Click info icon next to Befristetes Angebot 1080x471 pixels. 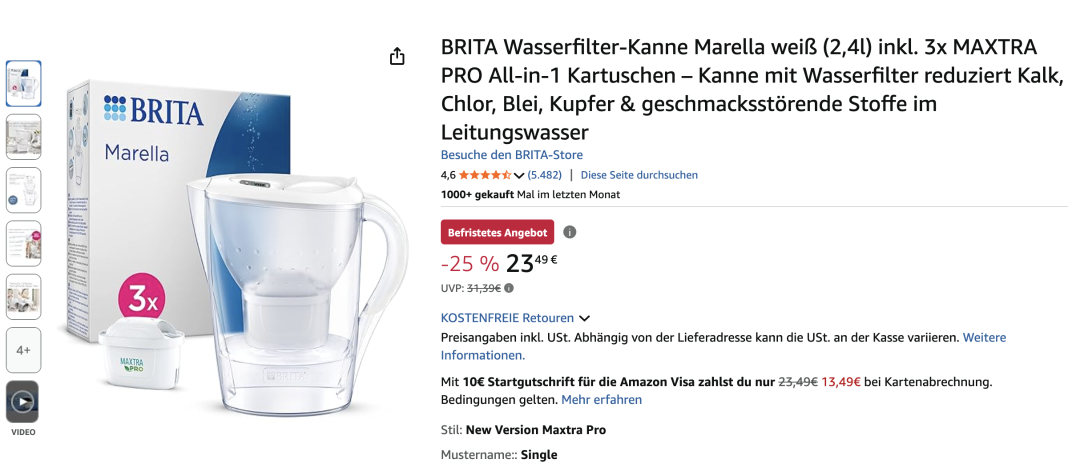coord(570,232)
